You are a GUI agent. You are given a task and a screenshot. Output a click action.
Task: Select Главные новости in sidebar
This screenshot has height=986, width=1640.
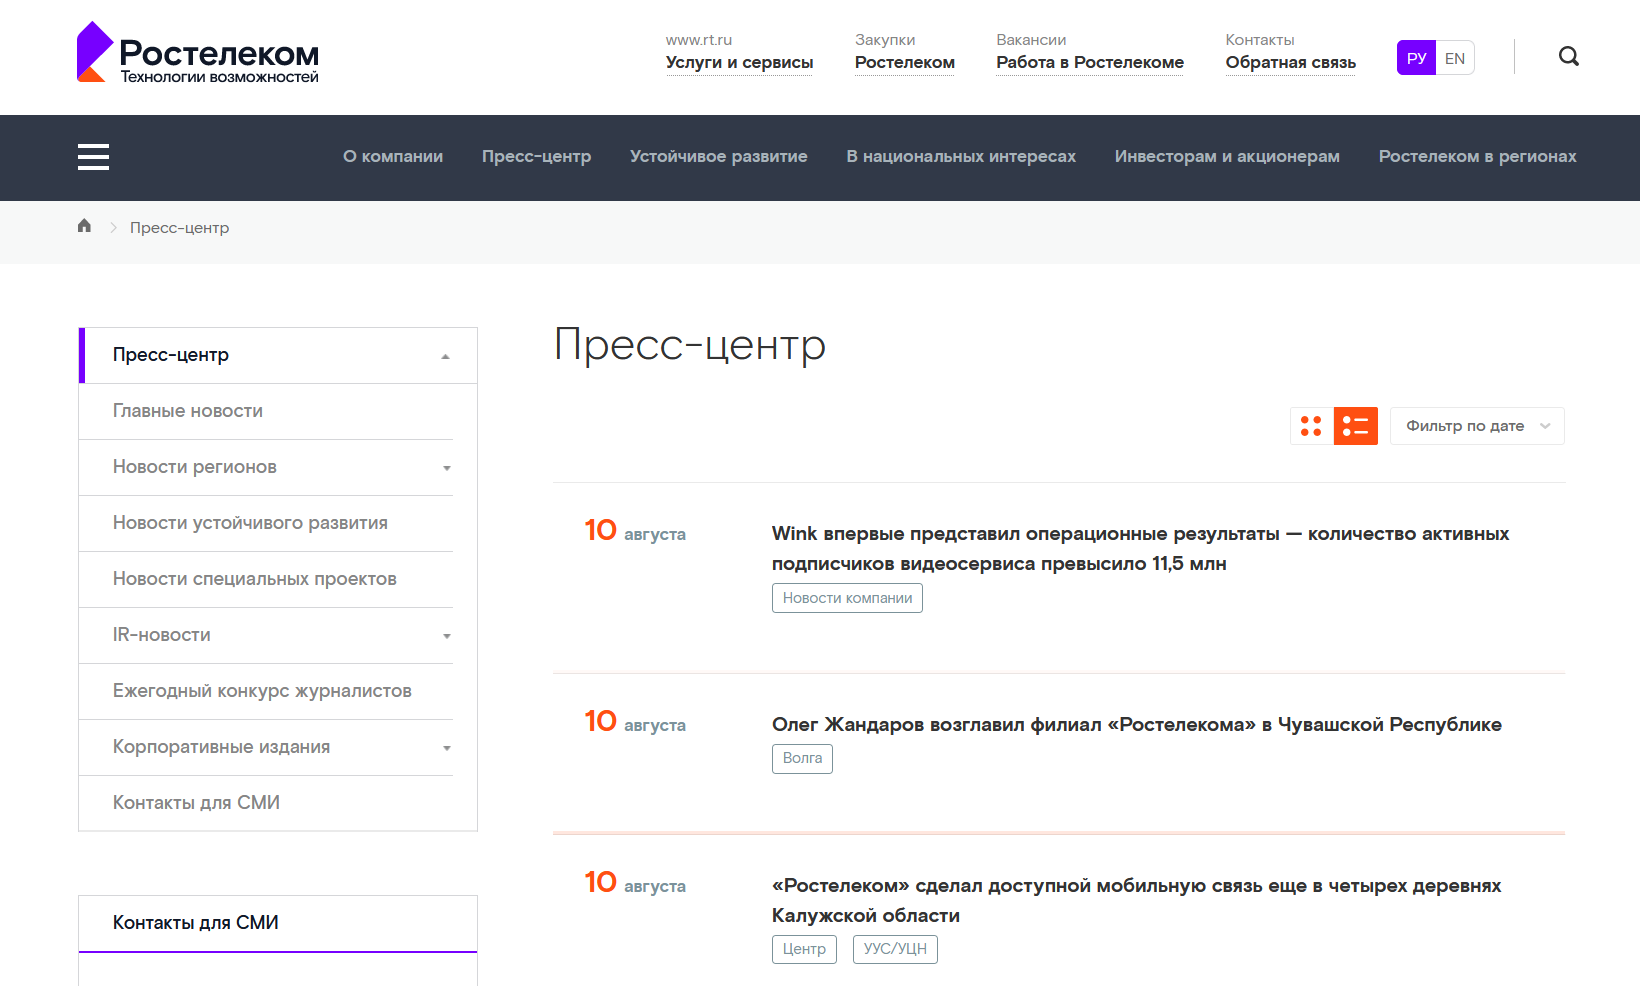pyautogui.click(x=188, y=411)
